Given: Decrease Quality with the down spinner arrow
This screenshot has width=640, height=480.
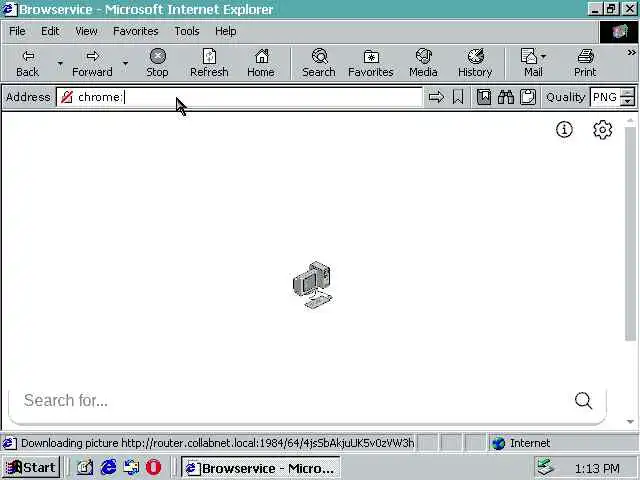Looking at the screenshot, I should pyautogui.click(x=627, y=102).
